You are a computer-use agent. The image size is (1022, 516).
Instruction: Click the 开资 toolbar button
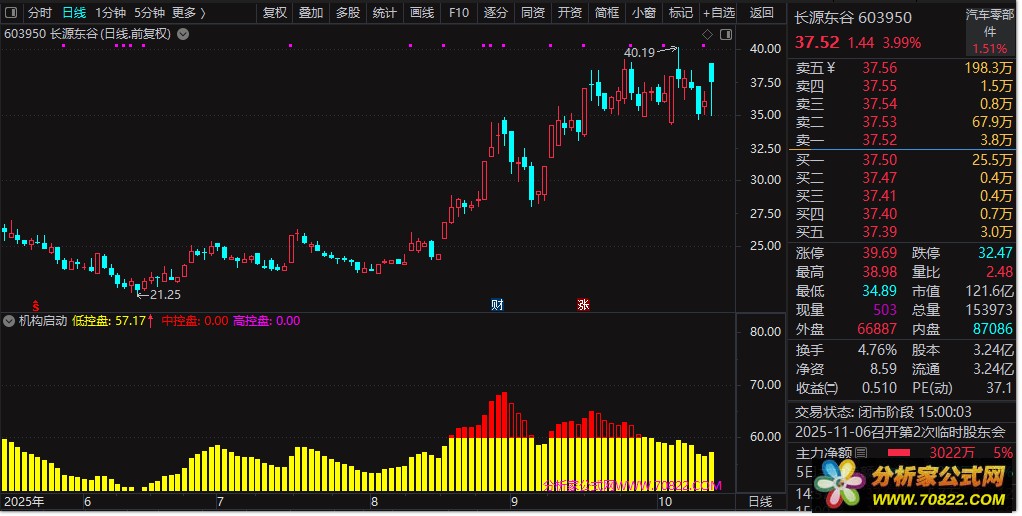point(570,12)
